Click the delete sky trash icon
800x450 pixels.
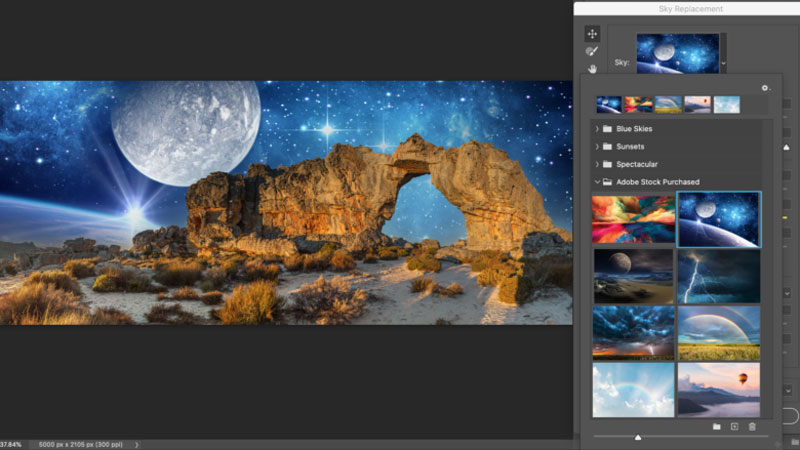752,427
